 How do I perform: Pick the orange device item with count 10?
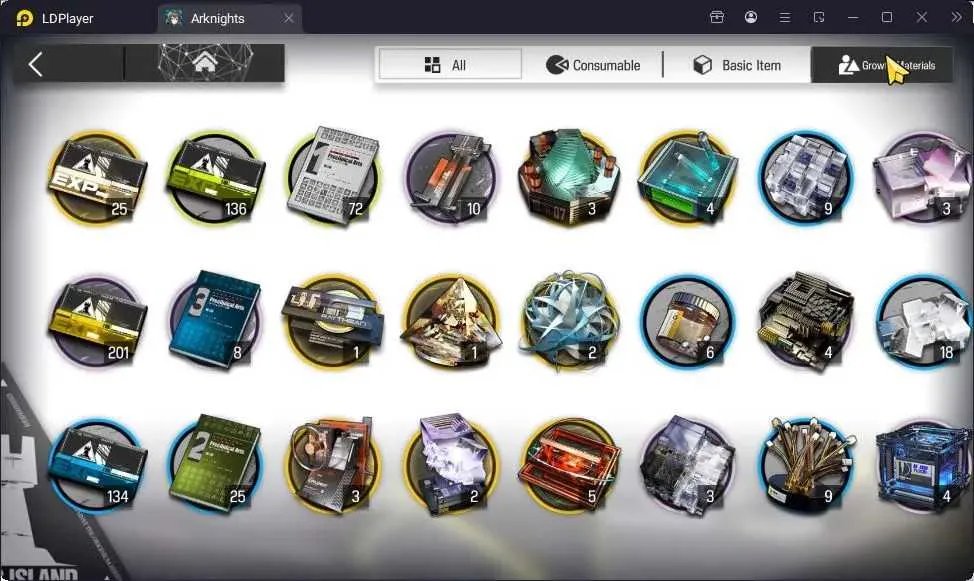[x=451, y=178]
